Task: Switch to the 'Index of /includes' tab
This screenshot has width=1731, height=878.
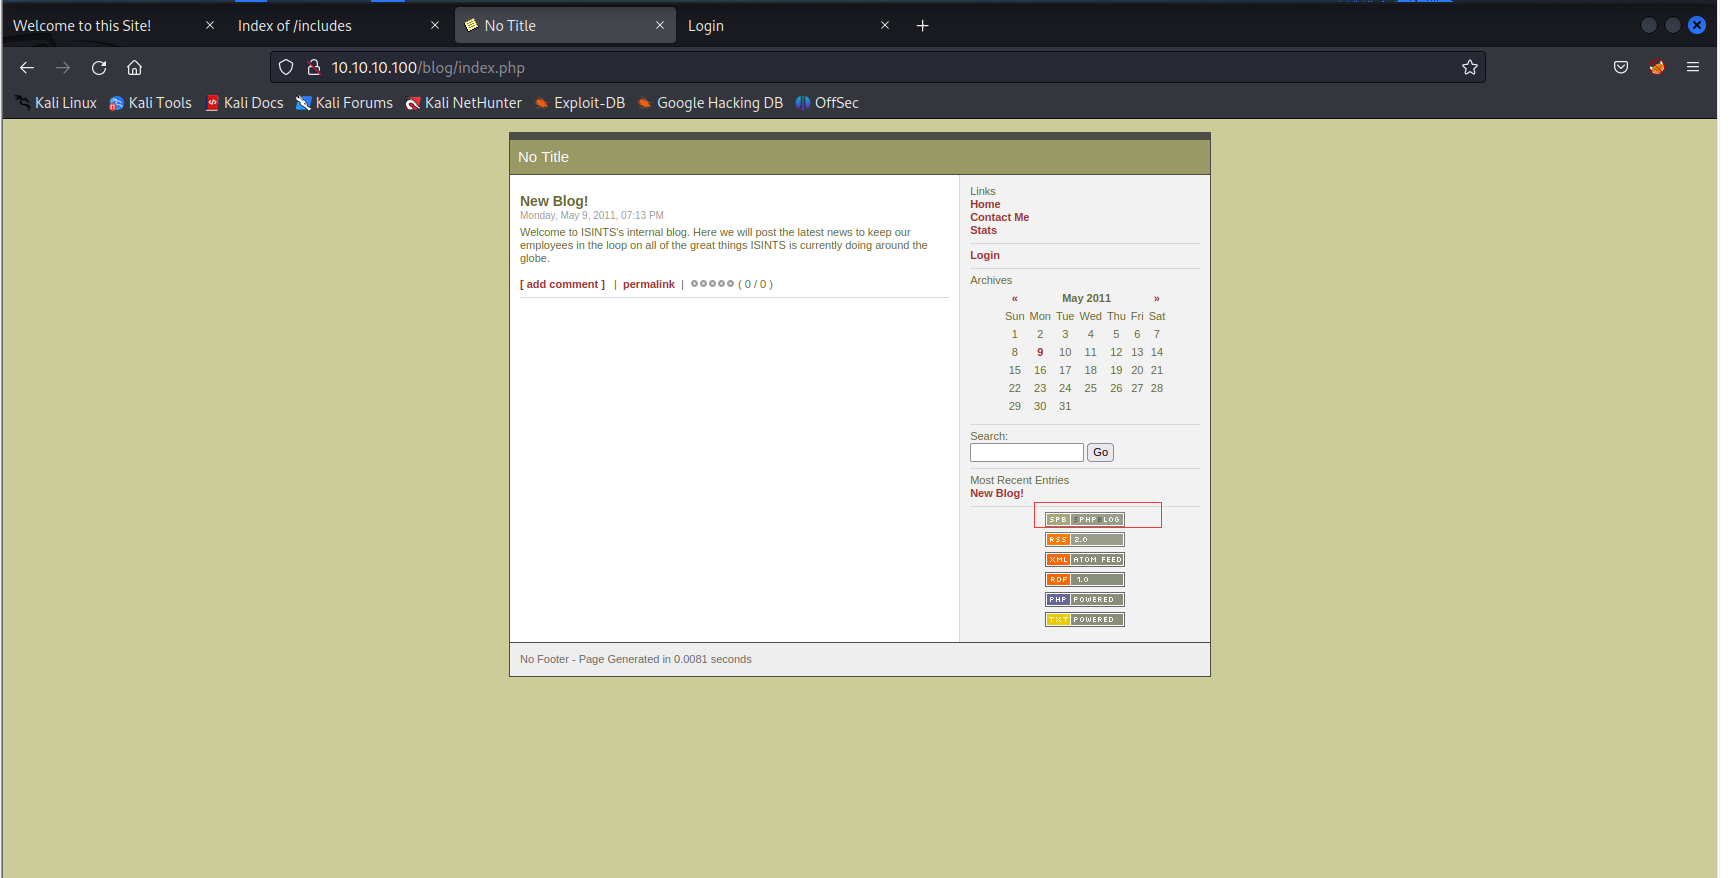Action: 338,26
